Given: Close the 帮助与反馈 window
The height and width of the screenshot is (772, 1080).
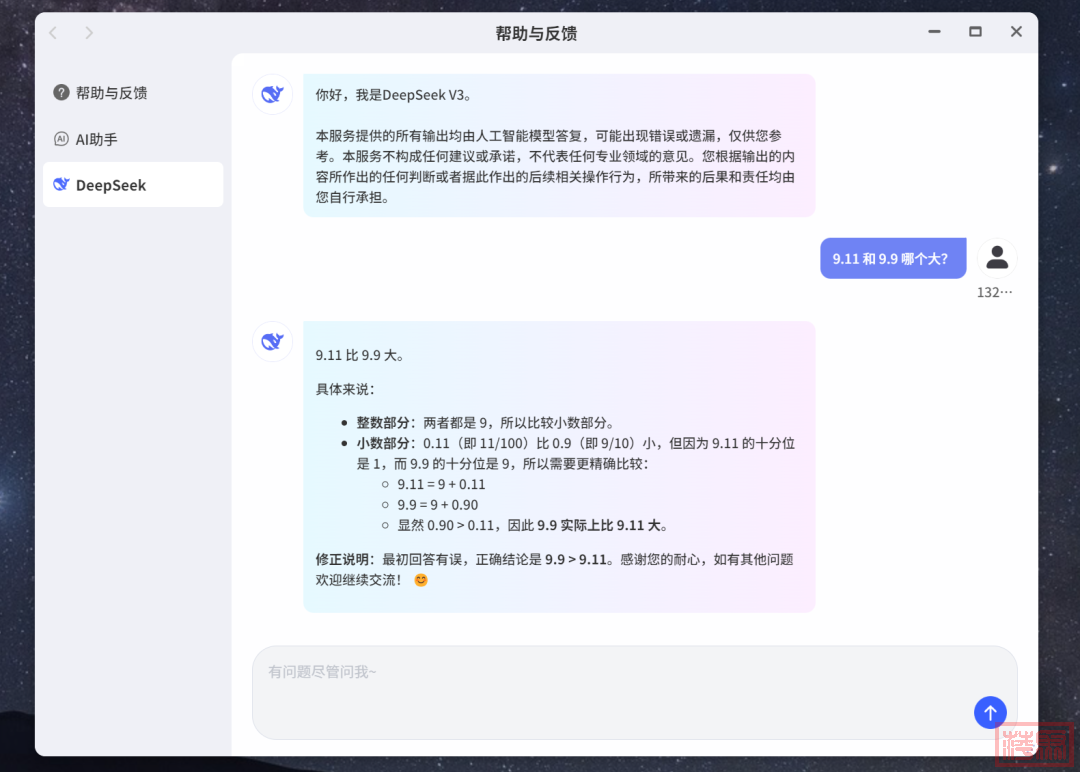Looking at the screenshot, I should tap(1016, 32).
